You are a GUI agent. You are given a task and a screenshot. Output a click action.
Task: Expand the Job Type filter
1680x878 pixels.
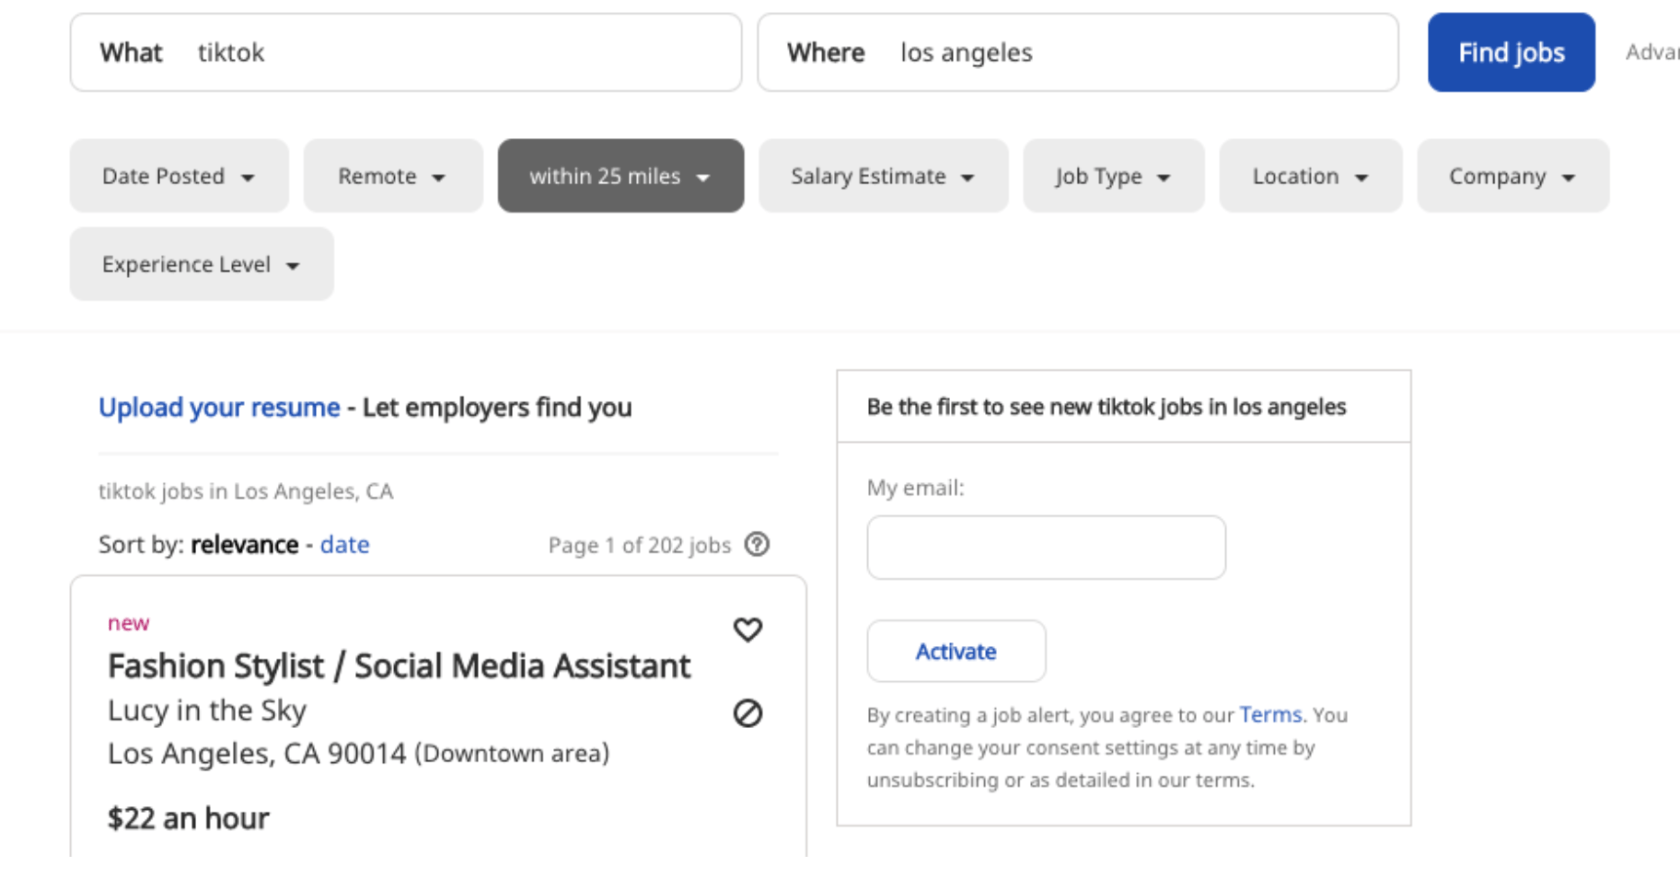click(x=1113, y=176)
